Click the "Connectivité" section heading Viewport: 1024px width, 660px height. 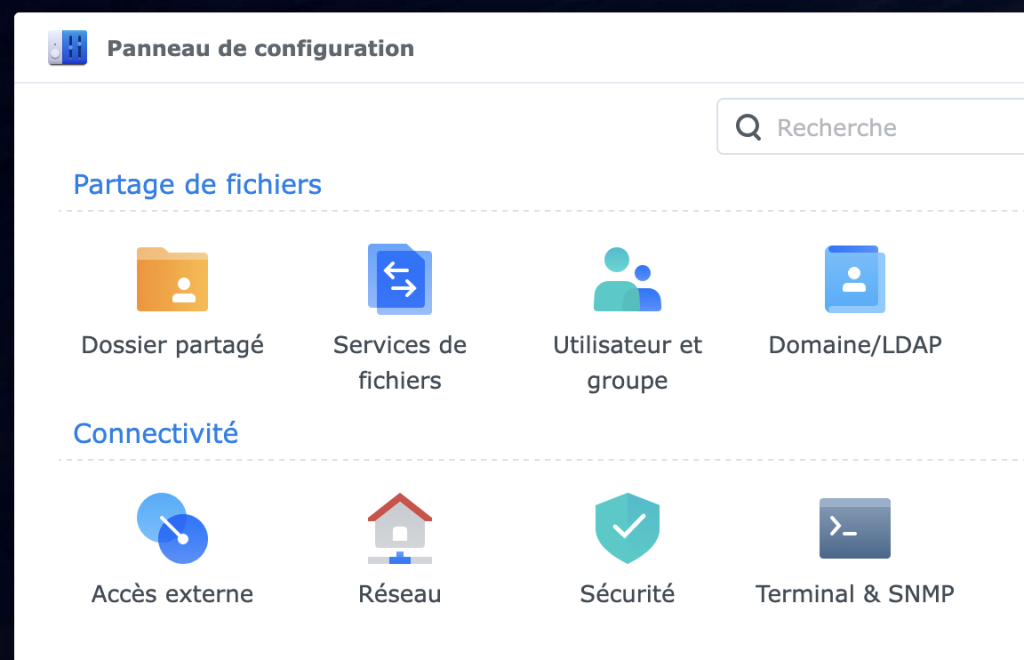point(156,434)
